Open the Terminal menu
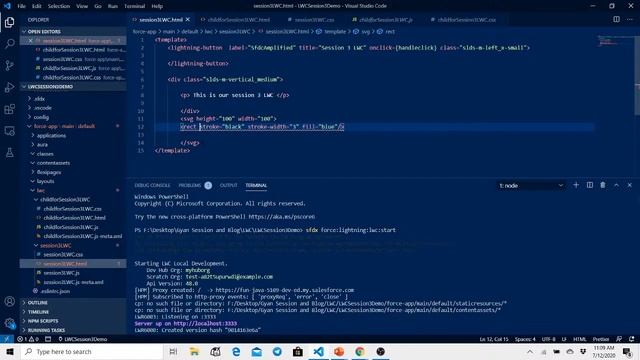Screen dimensions: 640x360 point(134,6)
